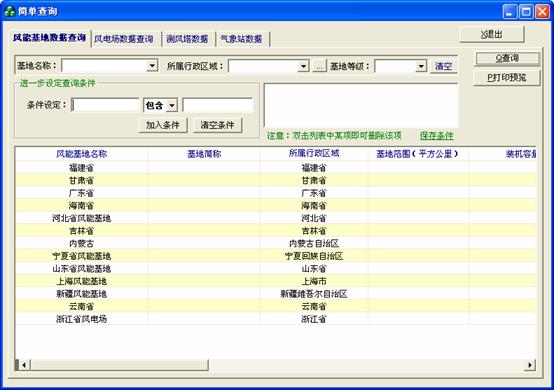Run the Q查询 search button

507,58
